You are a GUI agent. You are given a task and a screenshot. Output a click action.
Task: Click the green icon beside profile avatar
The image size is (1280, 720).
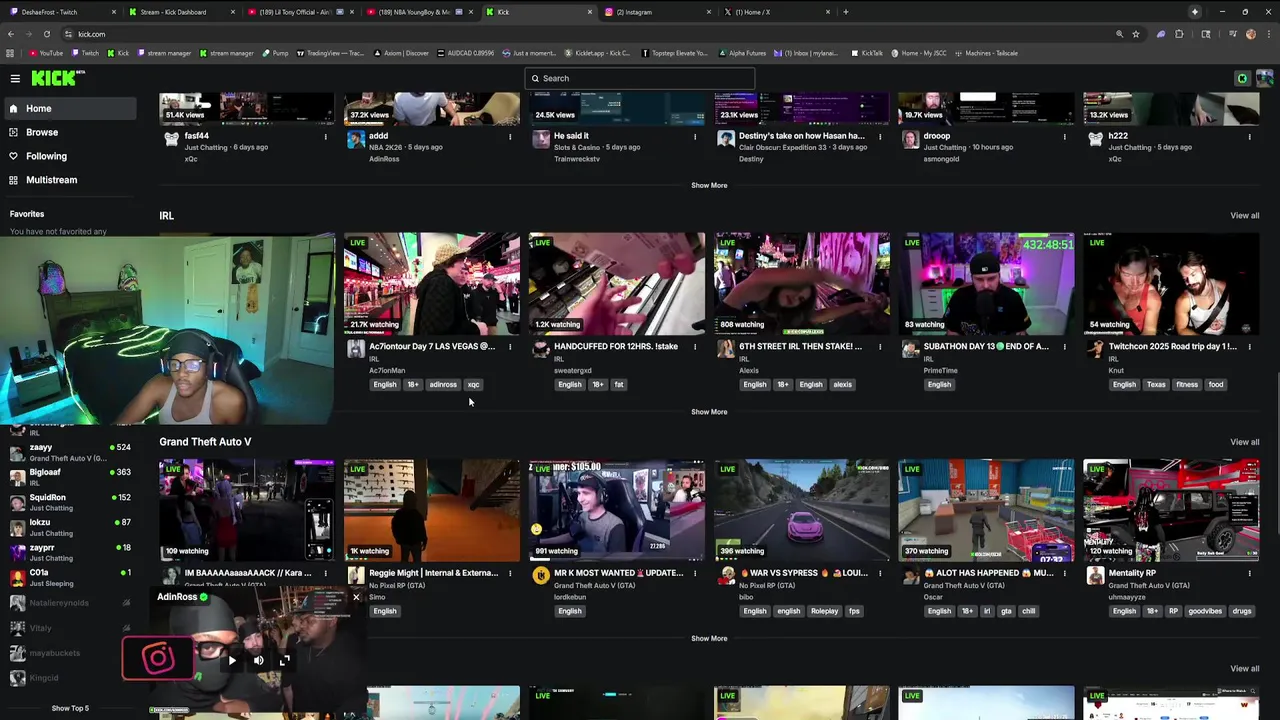(x=1242, y=78)
